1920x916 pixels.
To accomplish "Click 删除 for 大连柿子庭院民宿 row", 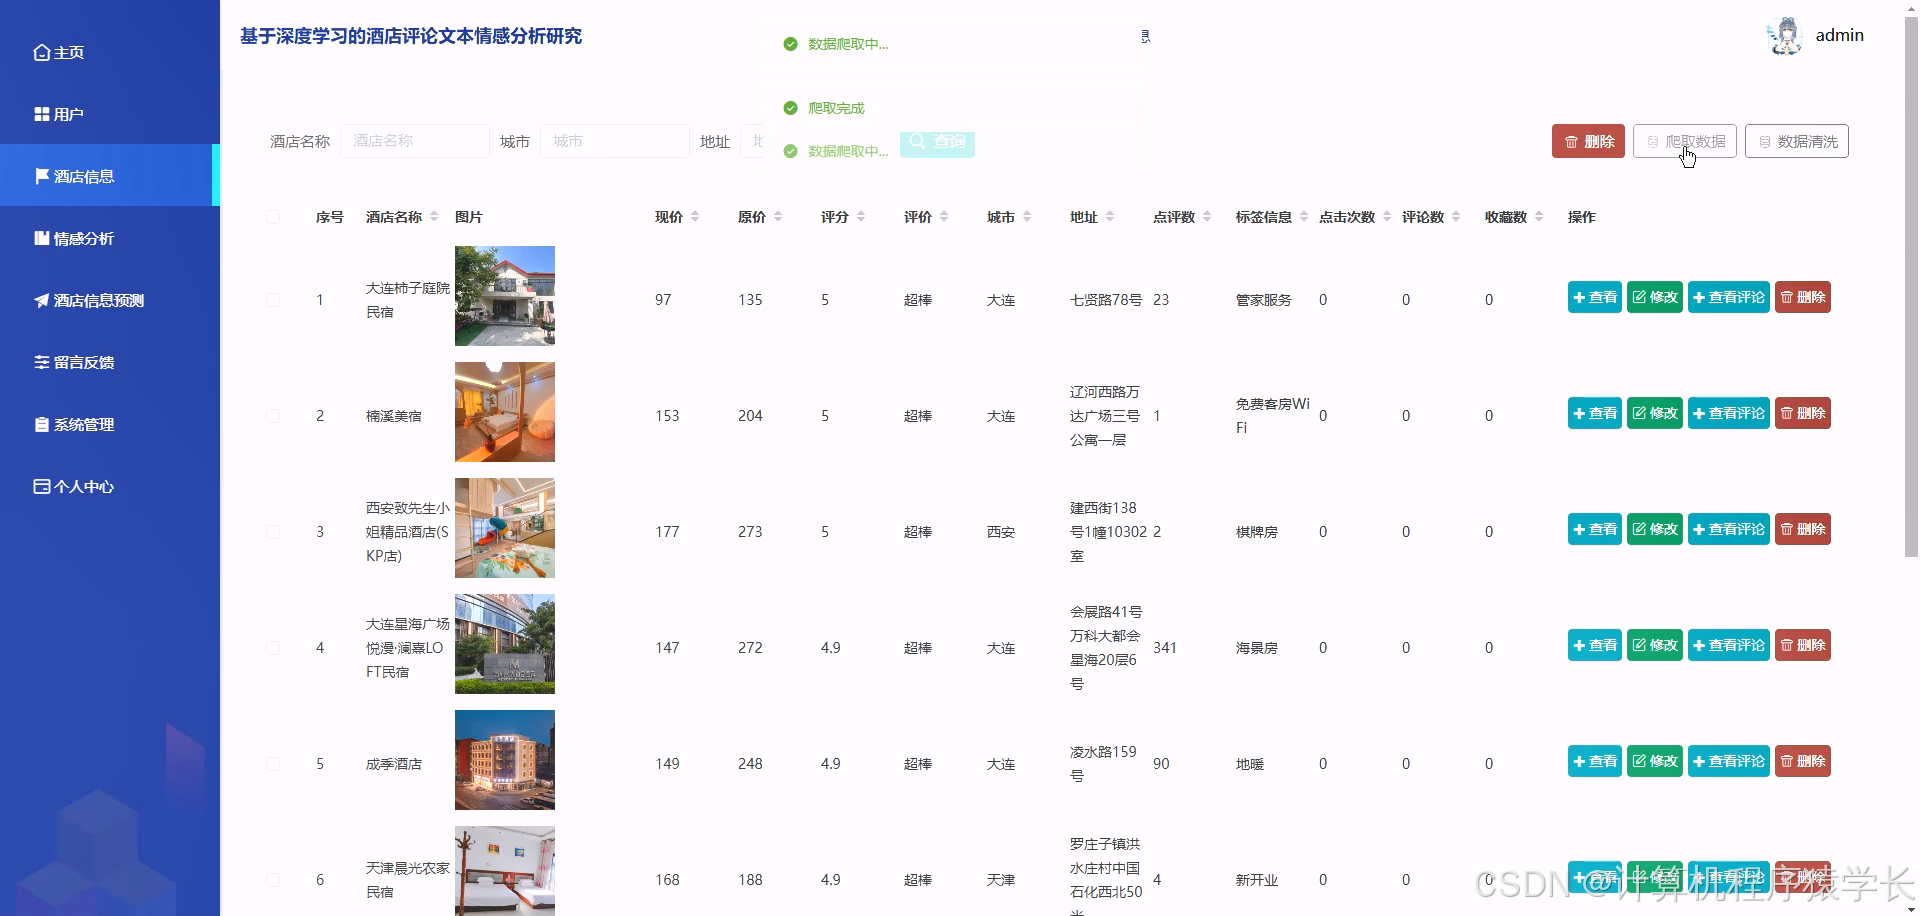I will tap(1803, 297).
